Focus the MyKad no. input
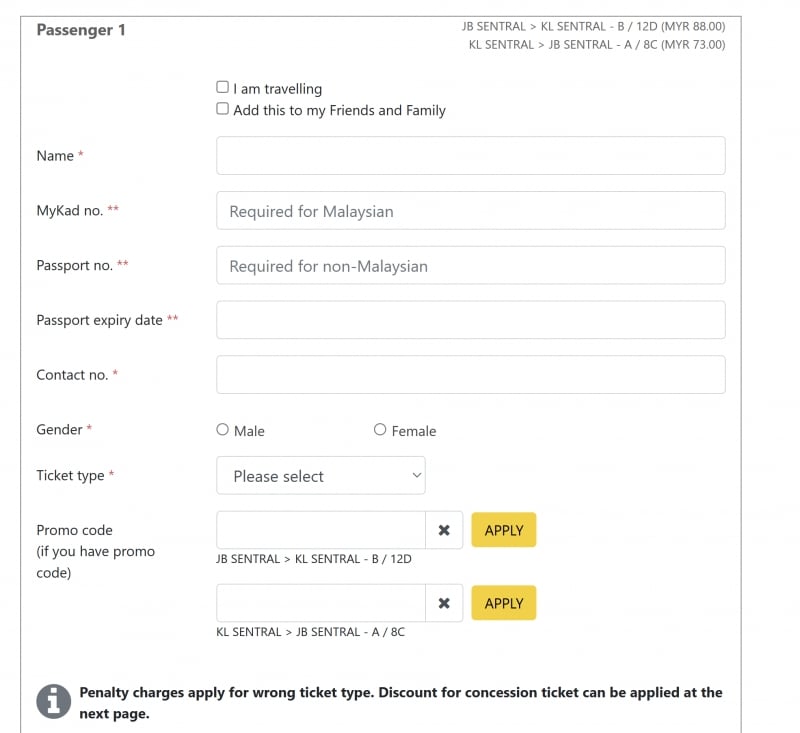This screenshot has height=733, width=800. (470, 211)
